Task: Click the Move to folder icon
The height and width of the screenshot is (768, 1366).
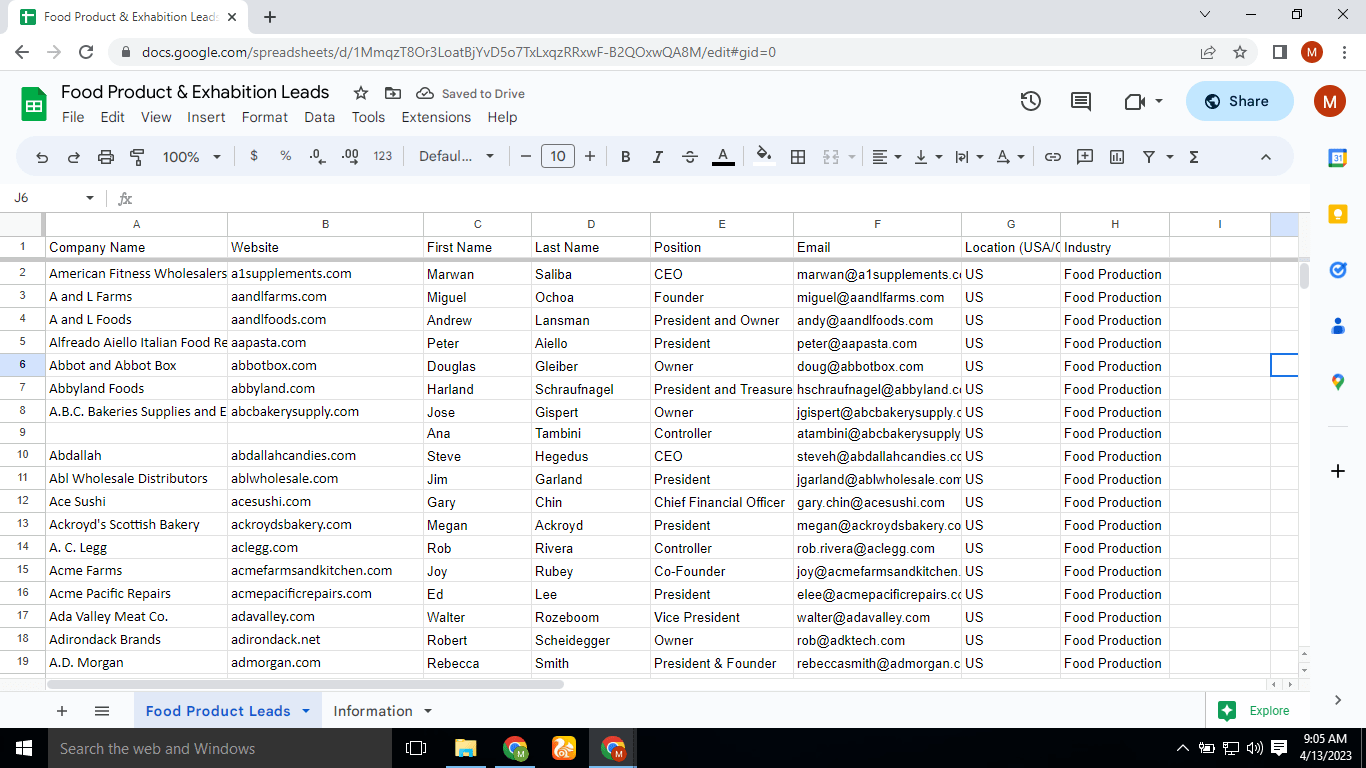Action: 393,93
